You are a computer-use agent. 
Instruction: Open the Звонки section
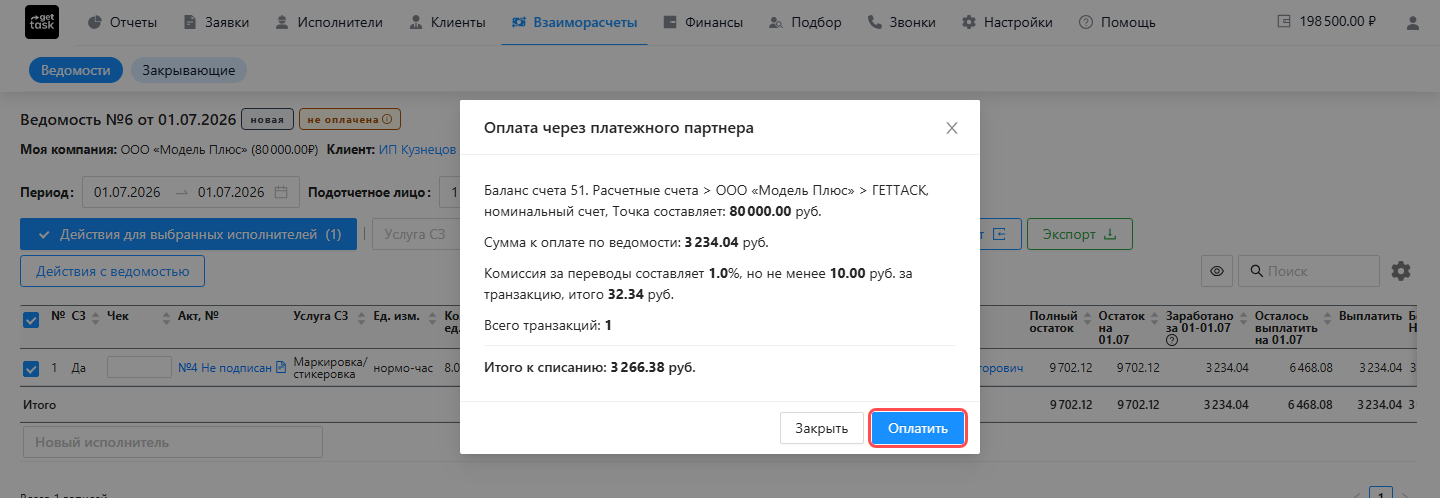pos(901,22)
